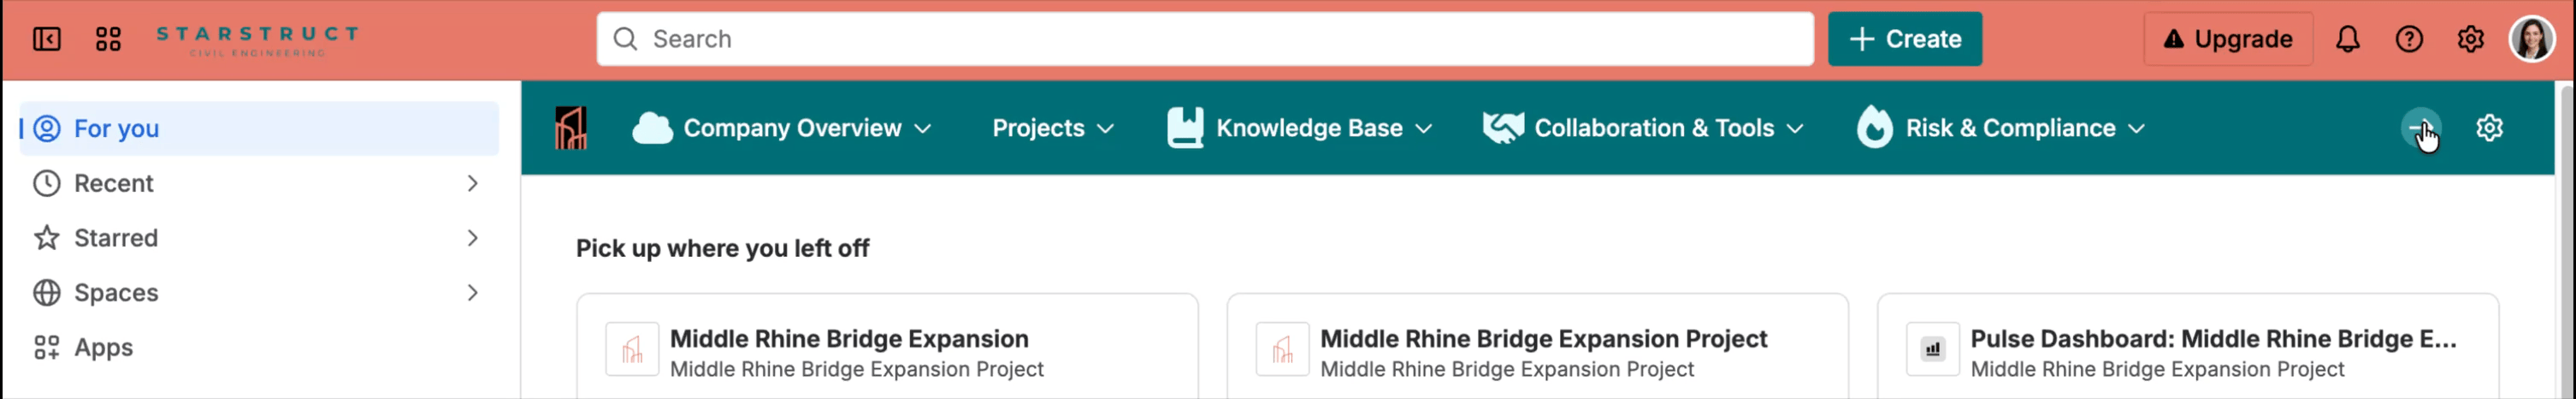Expand the Starred section chevron
Viewport: 2576px width, 399px height.
472,238
